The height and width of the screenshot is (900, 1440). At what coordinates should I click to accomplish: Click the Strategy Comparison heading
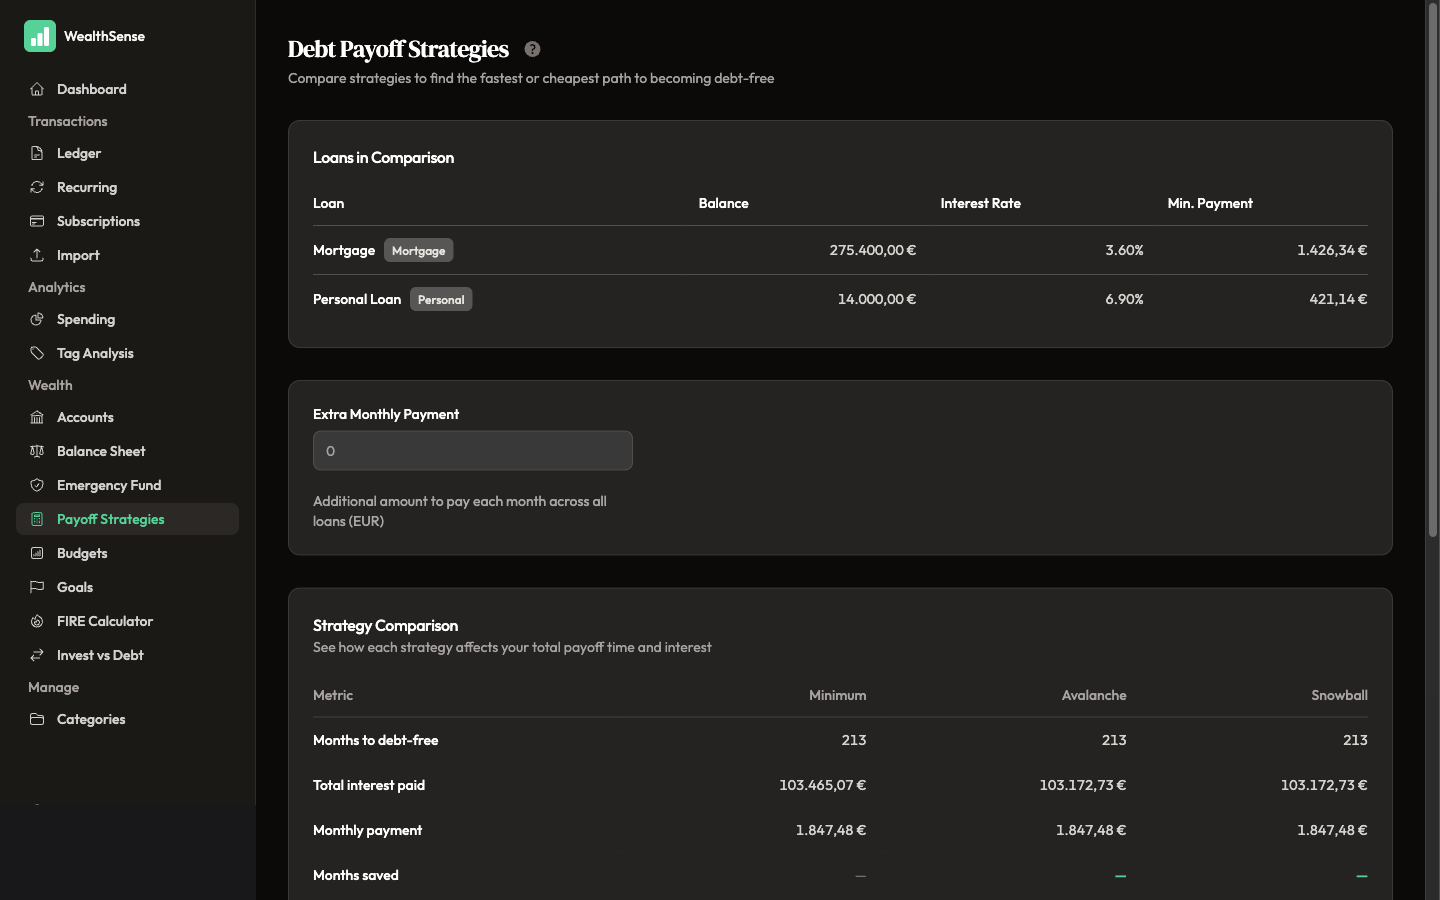[385, 625]
